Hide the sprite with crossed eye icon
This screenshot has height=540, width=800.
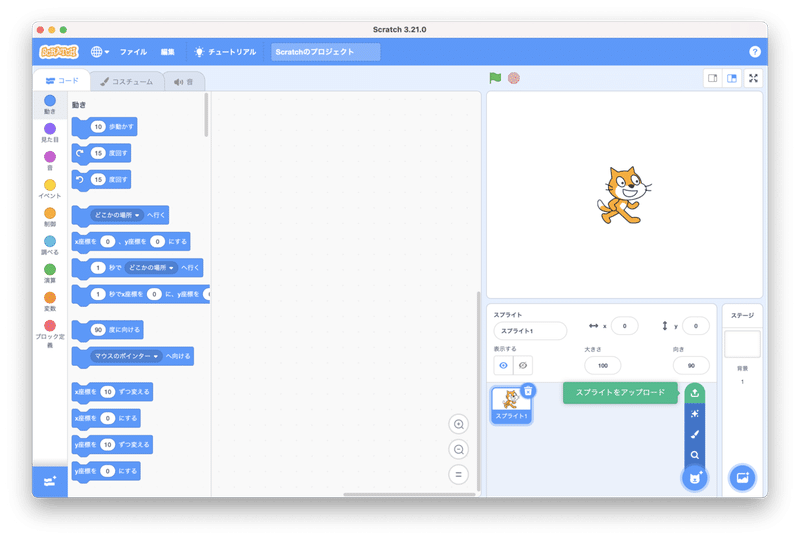[x=523, y=365]
